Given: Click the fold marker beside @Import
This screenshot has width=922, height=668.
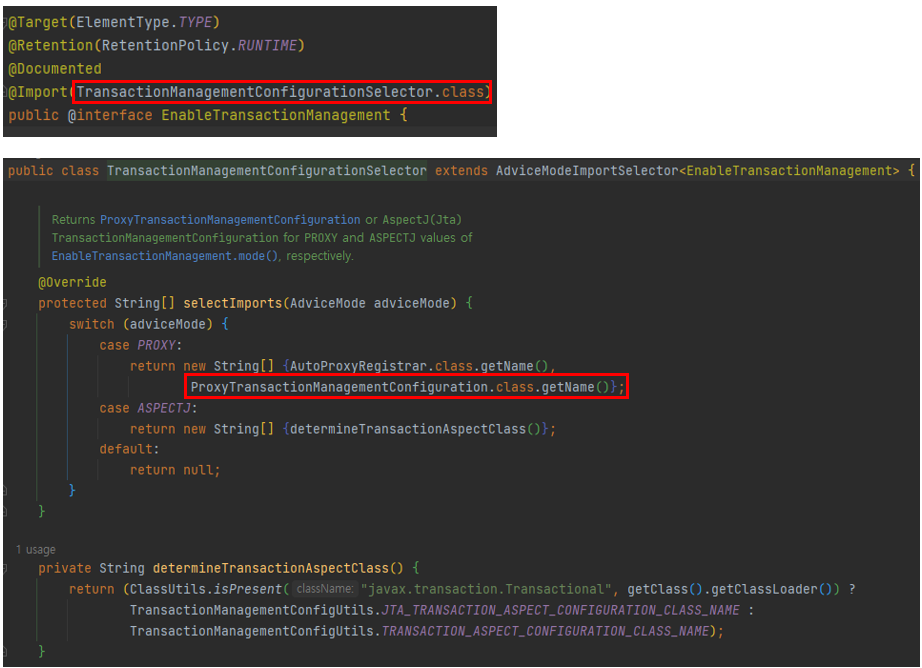Looking at the screenshot, I should click(x=5, y=92).
